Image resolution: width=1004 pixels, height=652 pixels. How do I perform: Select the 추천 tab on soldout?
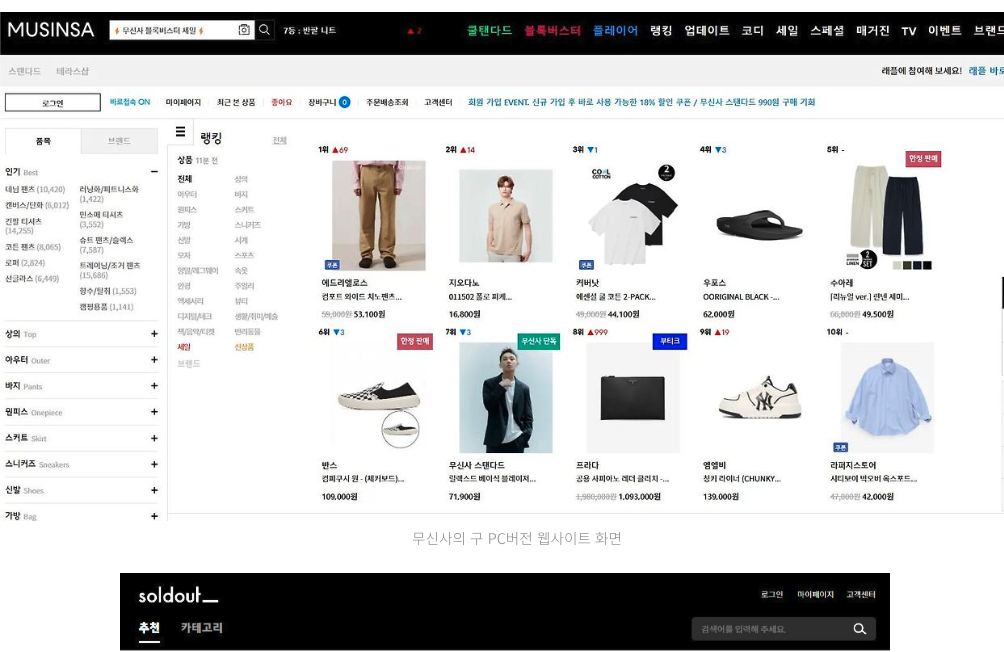(149, 628)
